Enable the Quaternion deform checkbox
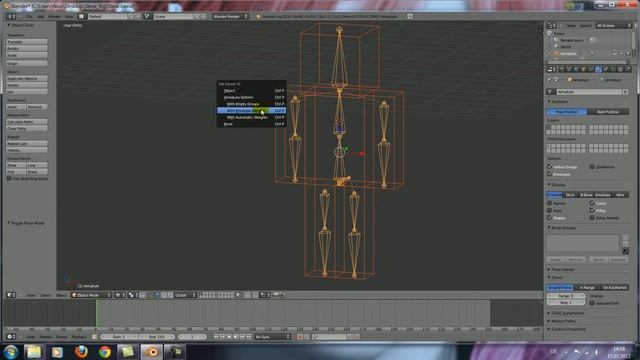Screen dimensions: 640x360 click(x=592, y=167)
